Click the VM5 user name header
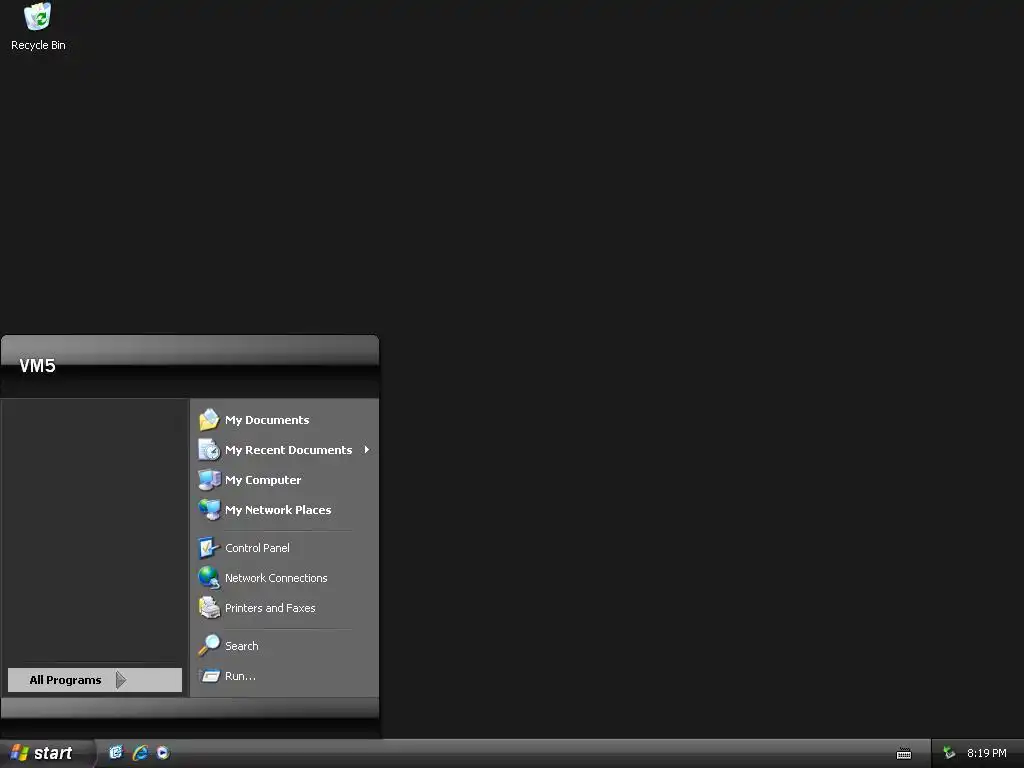This screenshot has width=1024, height=768. point(37,366)
